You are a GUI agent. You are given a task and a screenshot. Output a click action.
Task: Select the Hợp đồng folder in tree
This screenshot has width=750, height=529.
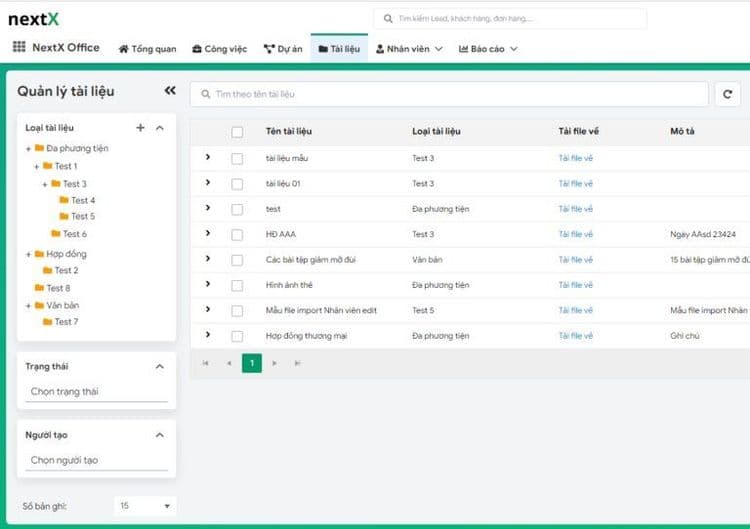(x=66, y=254)
